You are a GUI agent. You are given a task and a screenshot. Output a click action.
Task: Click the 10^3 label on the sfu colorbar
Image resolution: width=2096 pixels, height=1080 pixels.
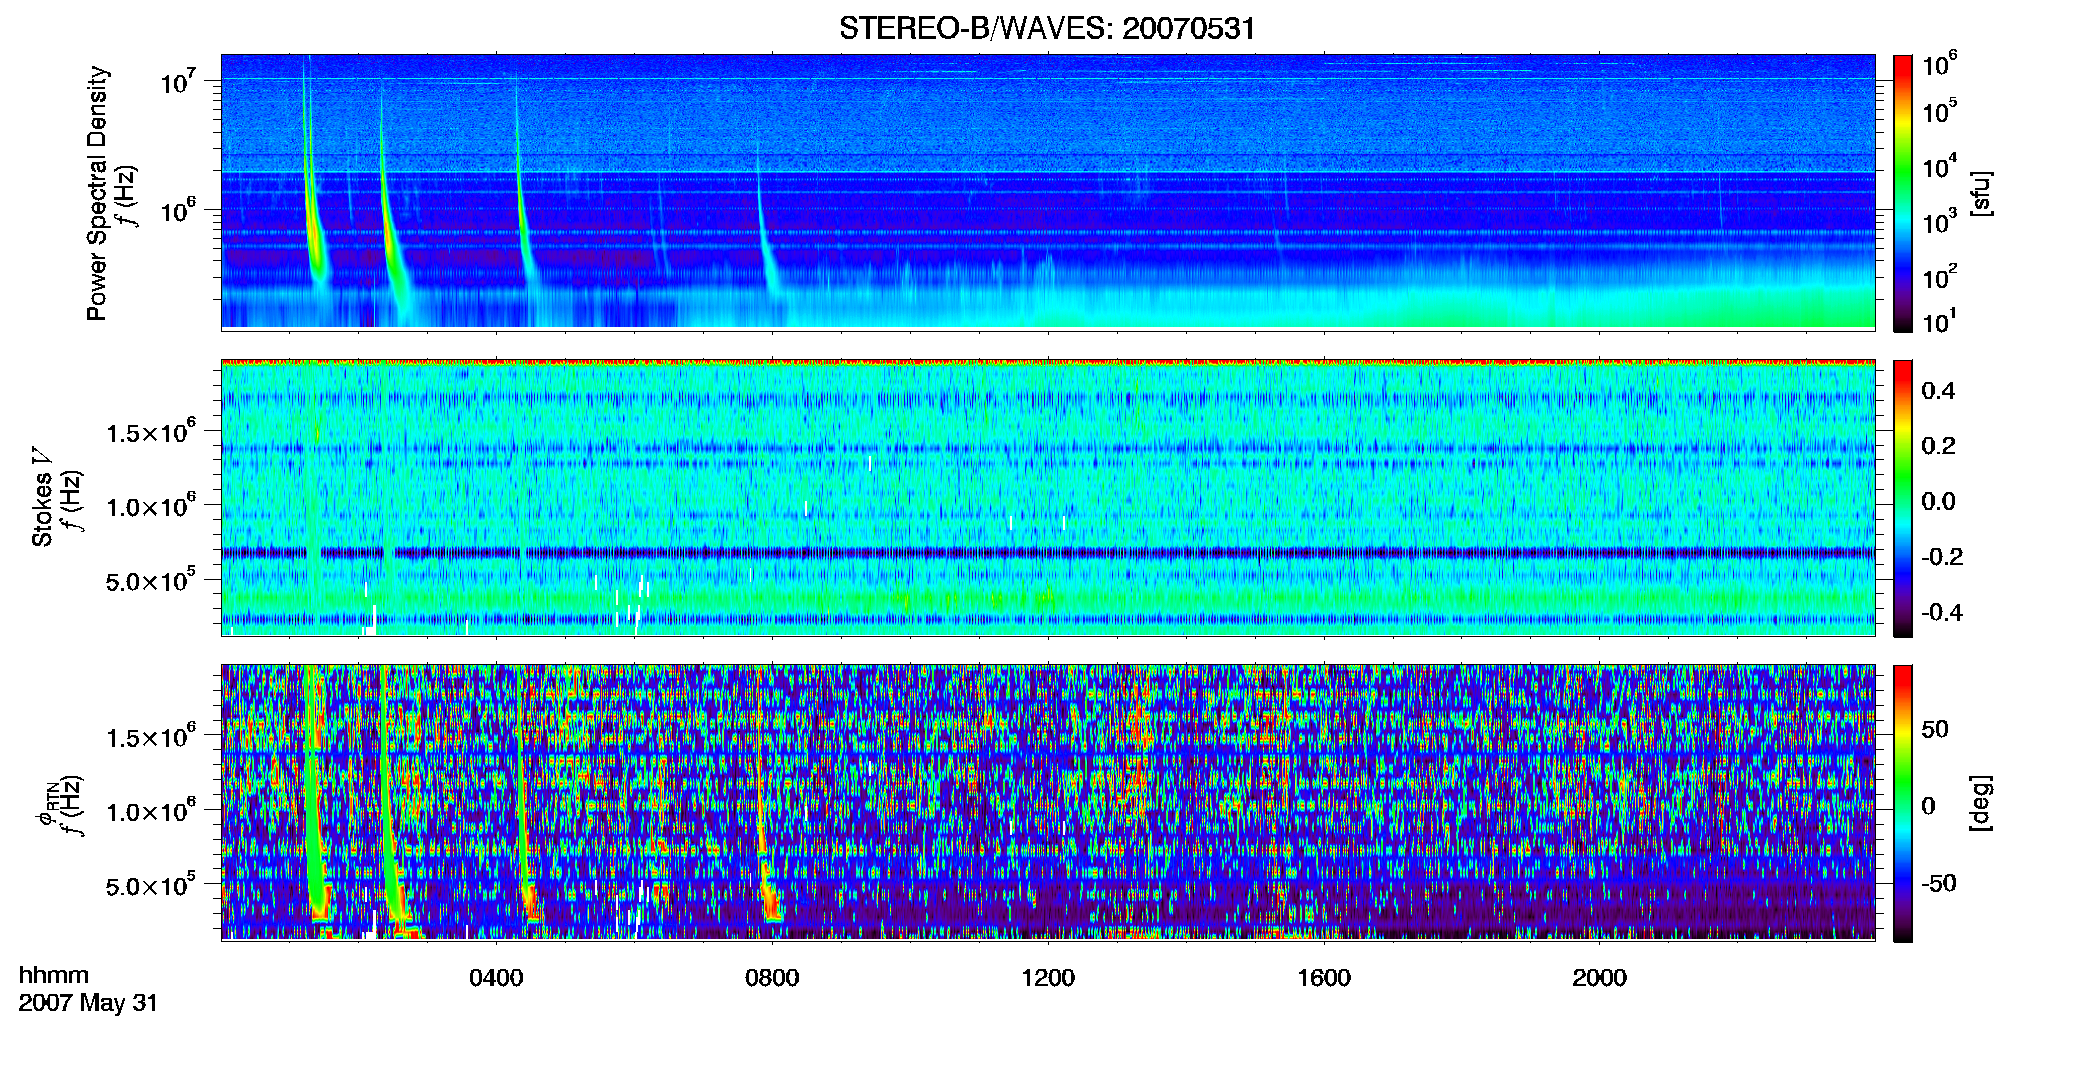(x=1939, y=221)
